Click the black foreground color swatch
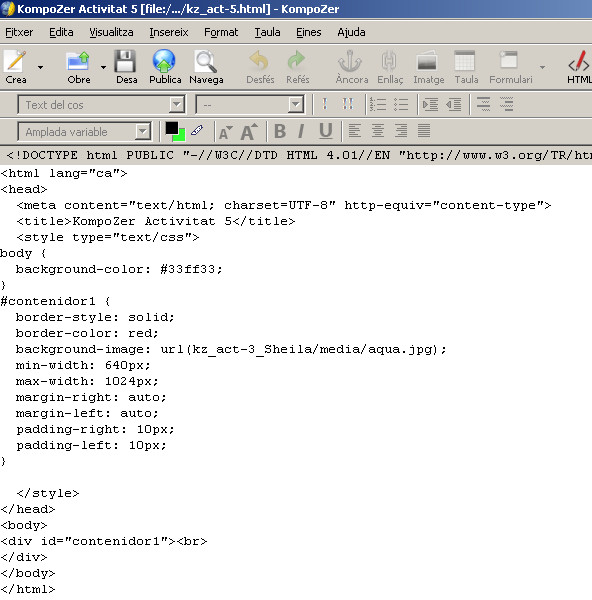 [171, 128]
